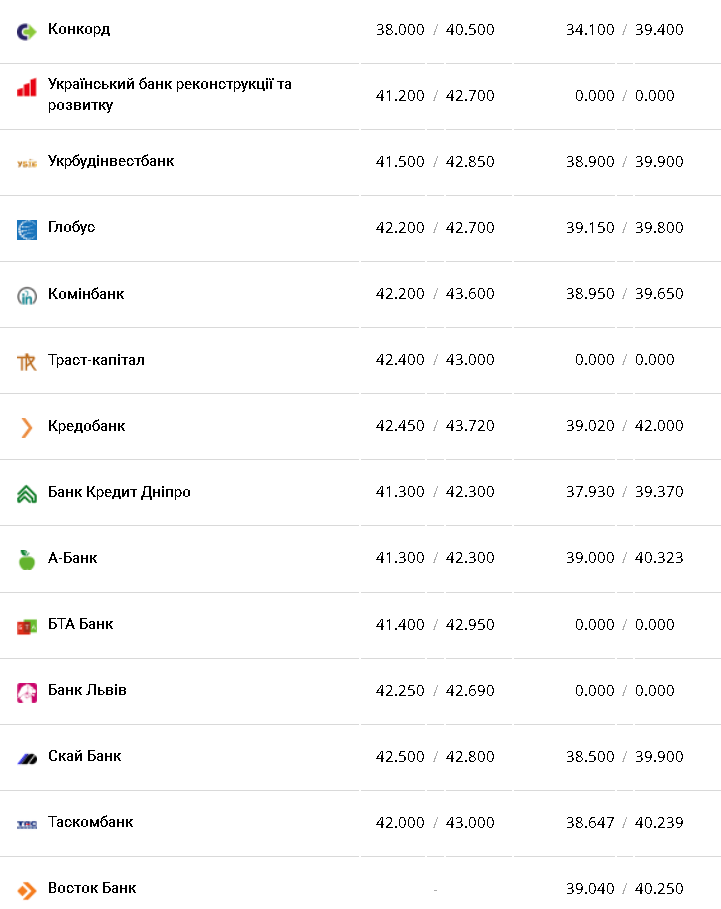Select the А-Банк 39.000 / 40.323 rate
The height and width of the screenshot is (909, 721).
click(x=625, y=558)
